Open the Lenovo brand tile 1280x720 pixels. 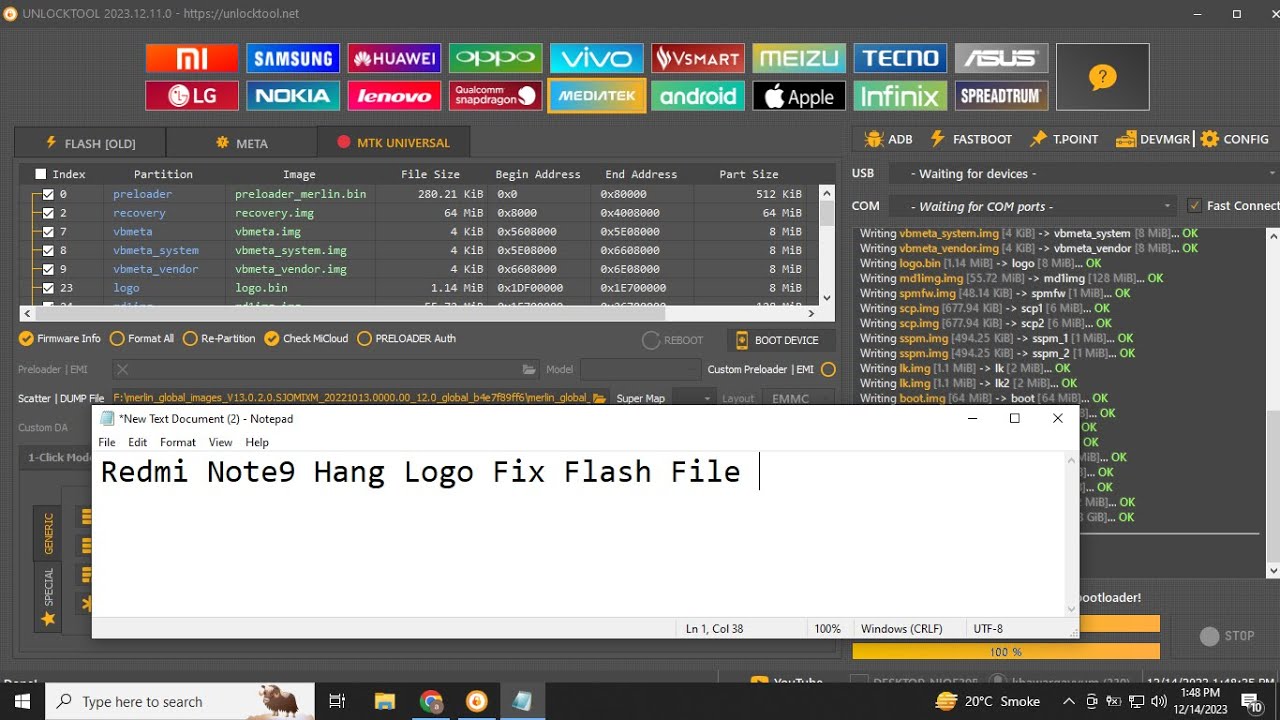tap(394, 96)
